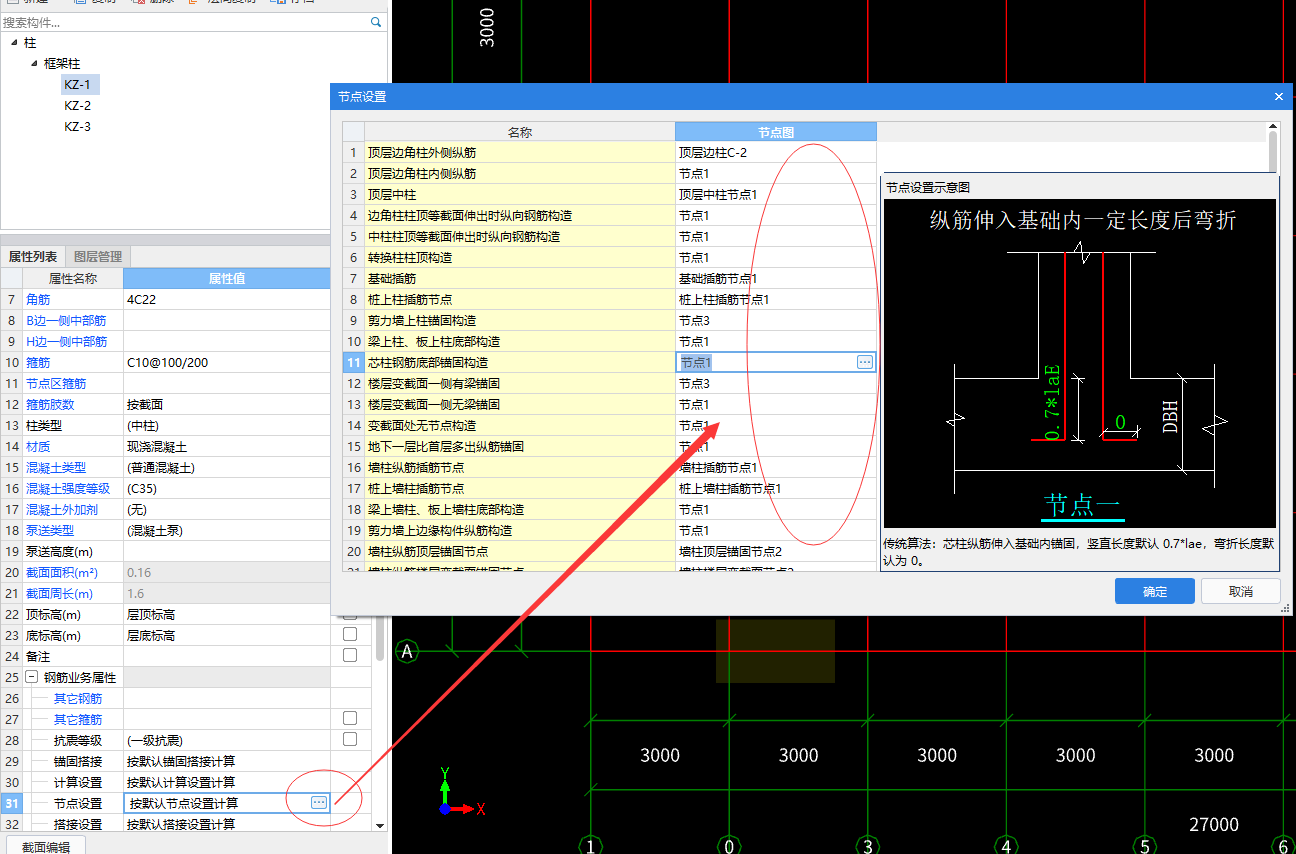Open node picker via ellipsis in 芯柱钢筋底部锚固构造 row
The height and width of the screenshot is (854, 1296).
pos(865,362)
